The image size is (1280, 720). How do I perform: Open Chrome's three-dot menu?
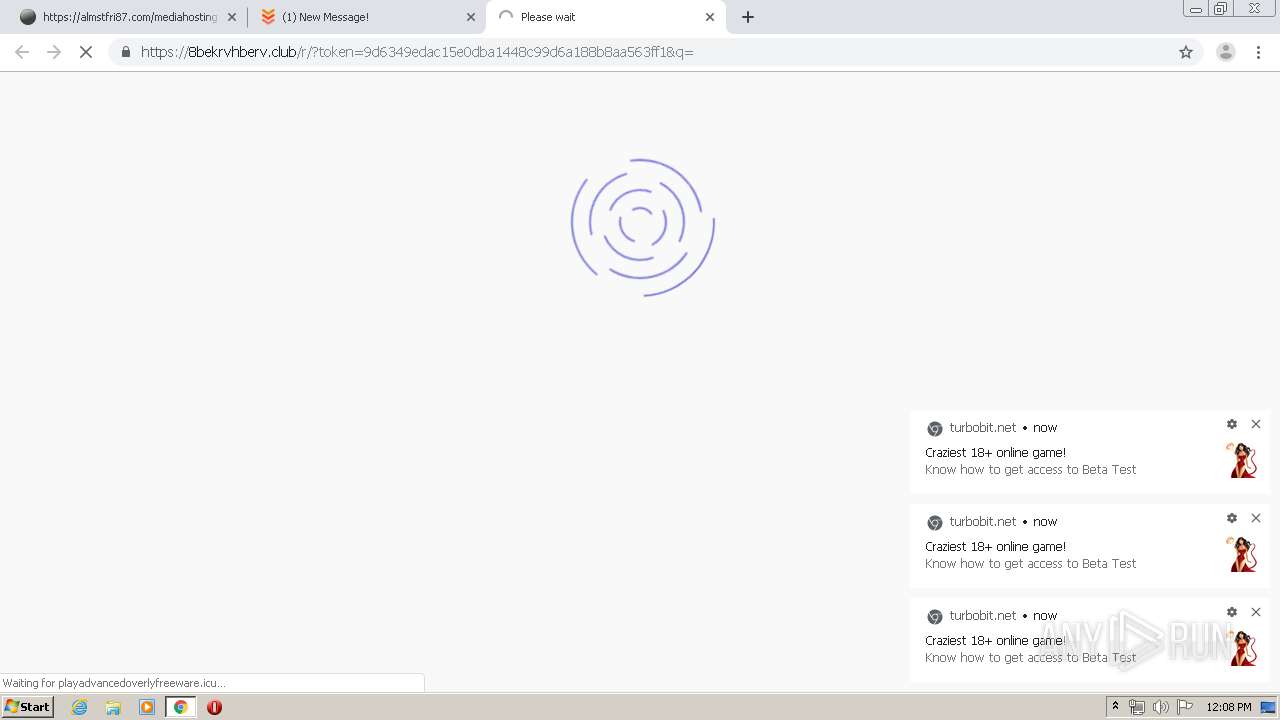point(1258,52)
